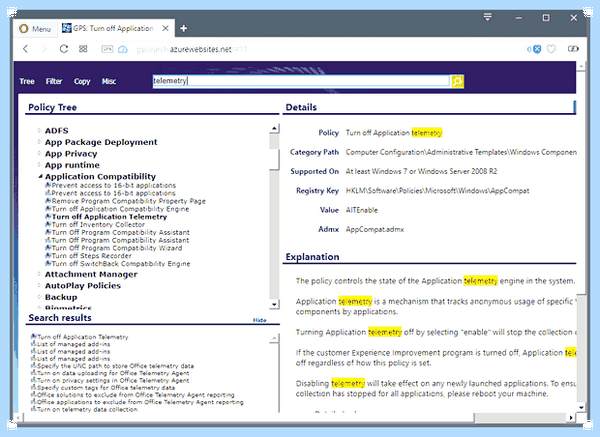Screen dimensions: 600x437
Task: Click the browser forward arrow
Action: click(x=44, y=49)
